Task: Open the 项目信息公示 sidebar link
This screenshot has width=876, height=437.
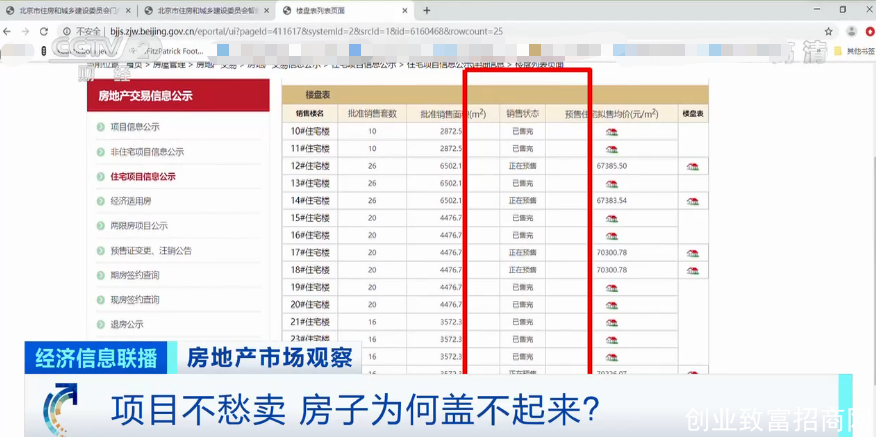Action: pos(134,127)
